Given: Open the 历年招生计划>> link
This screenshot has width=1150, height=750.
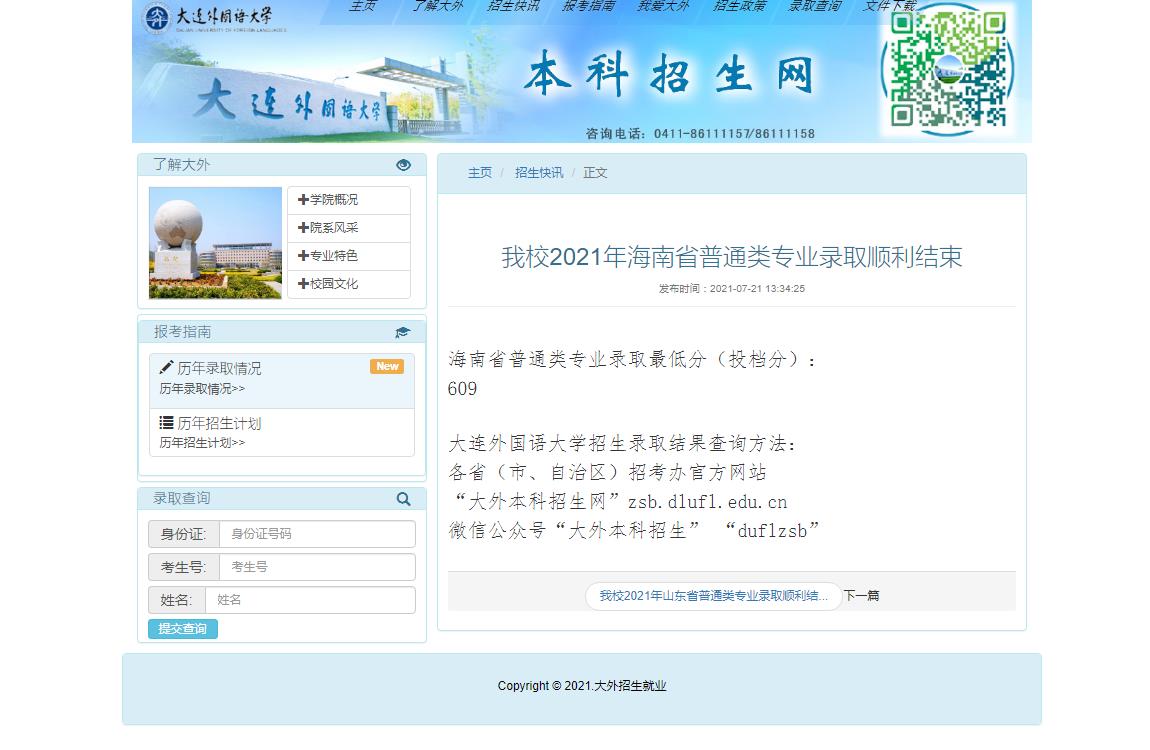Looking at the screenshot, I should click(x=202, y=443).
